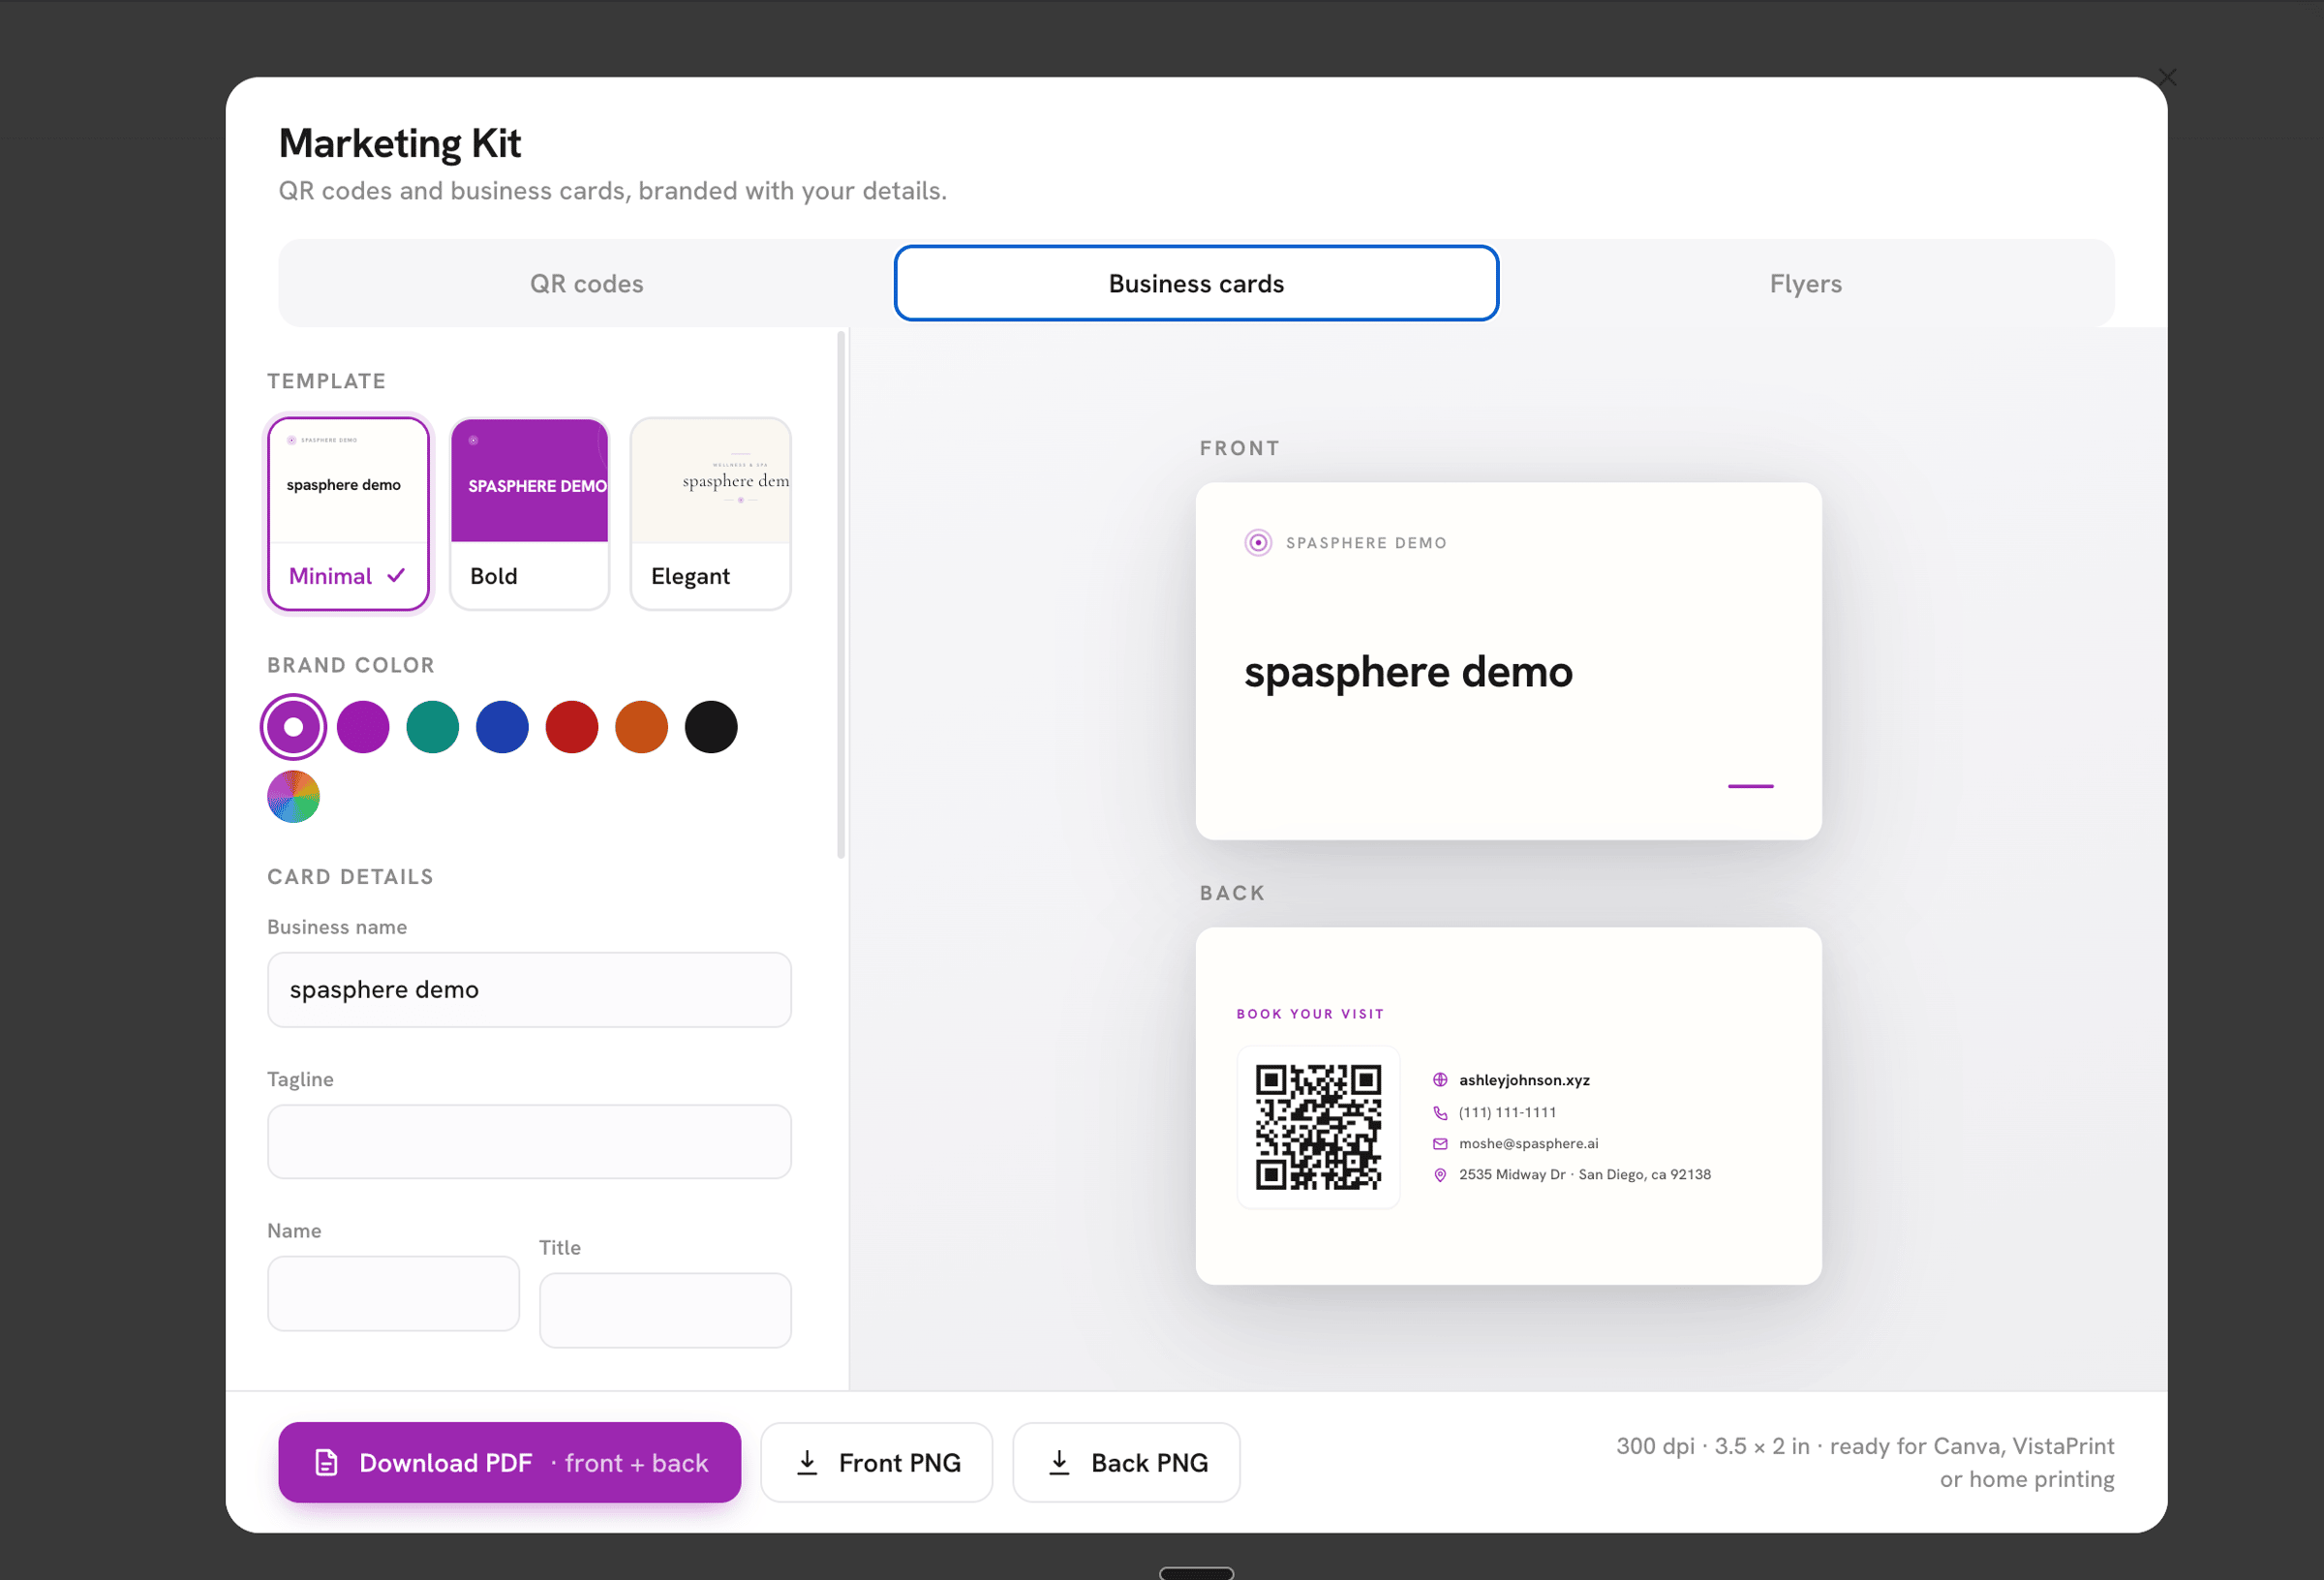Click the QR code on back card
Screen dimensions: 2324x1580
click(1318, 1127)
